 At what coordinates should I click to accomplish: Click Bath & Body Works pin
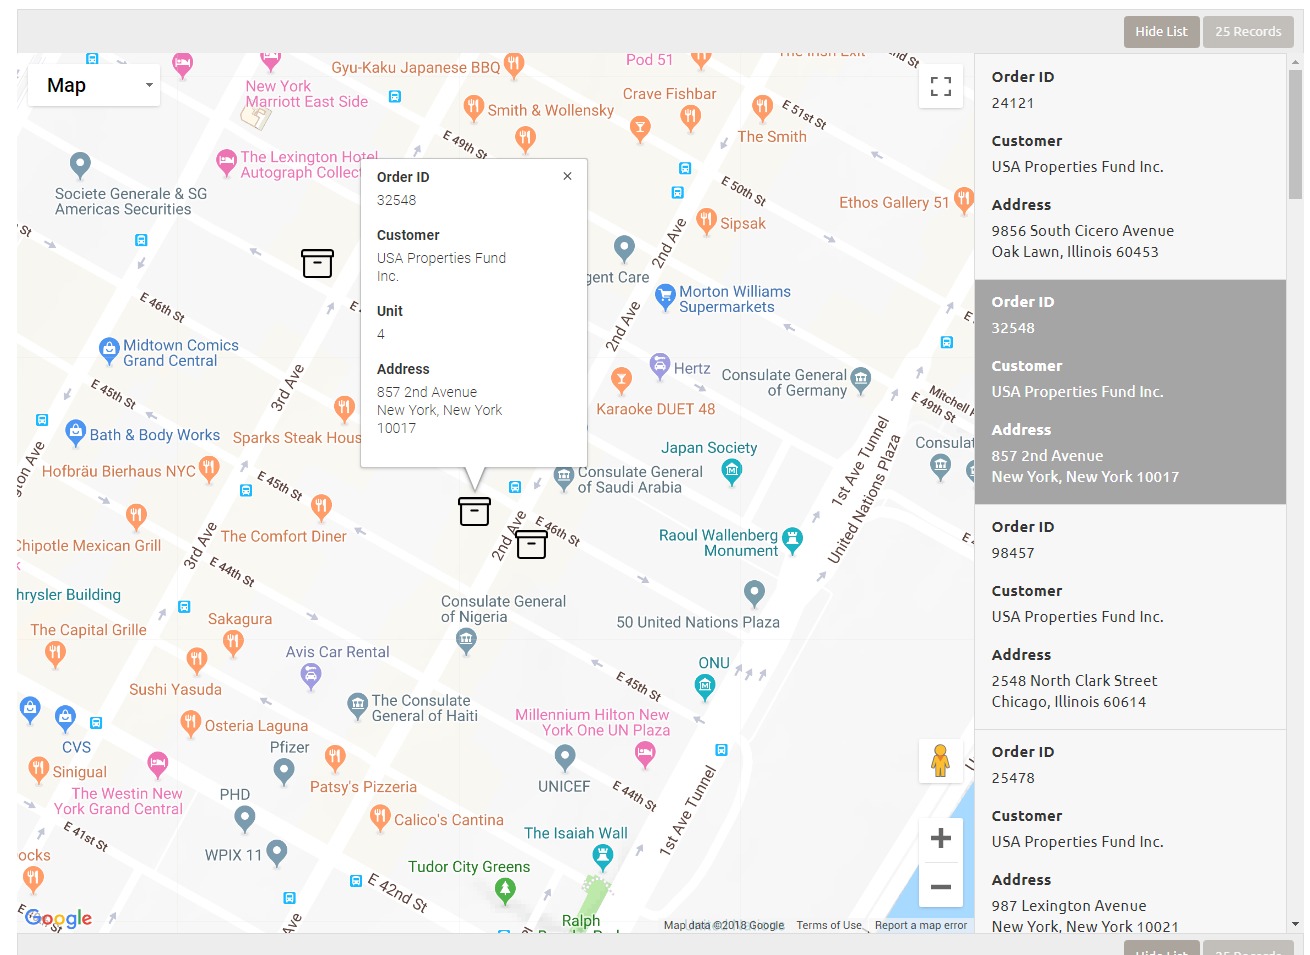[75, 433]
